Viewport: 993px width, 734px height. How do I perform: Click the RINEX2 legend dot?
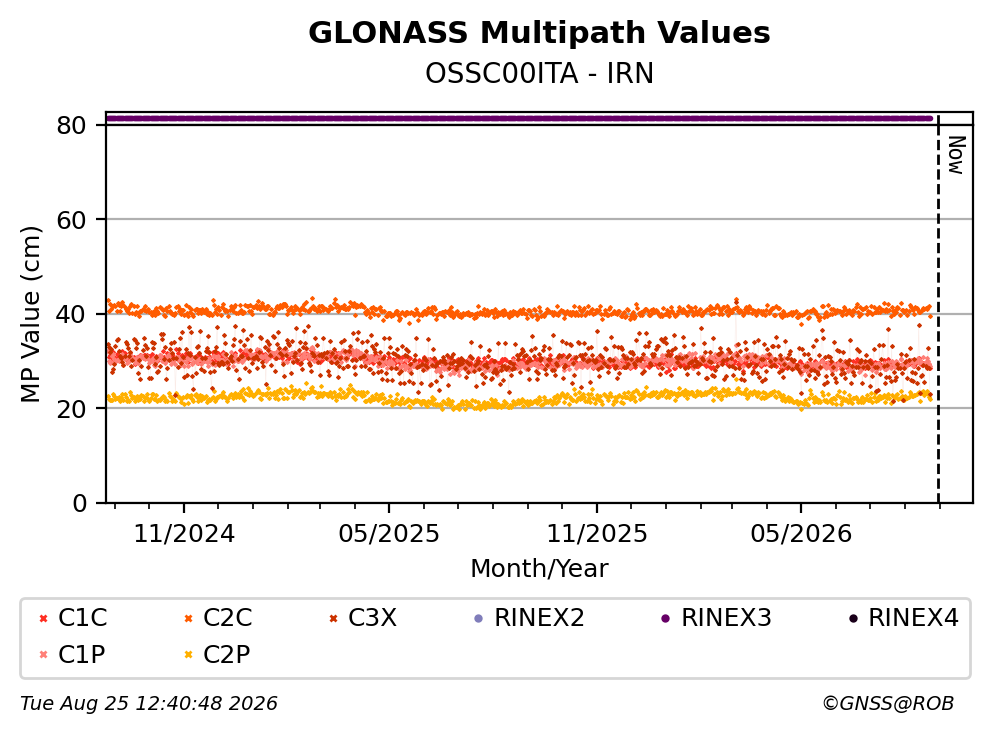click(x=479, y=618)
